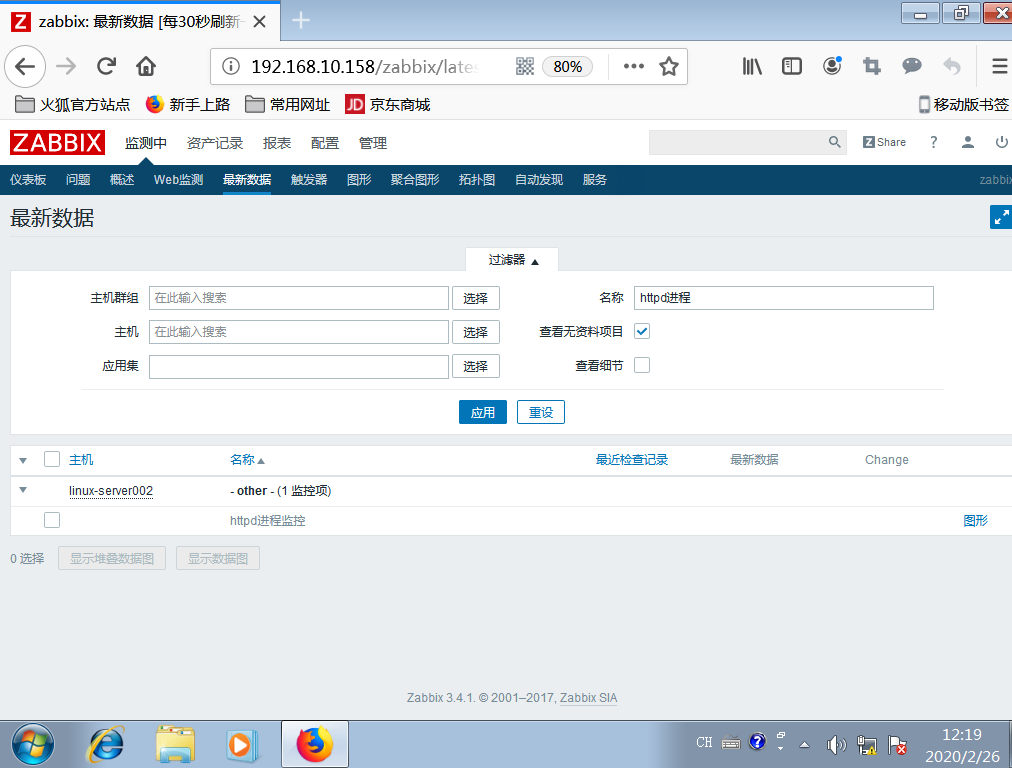The height and width of the screenshot is (768, 1012).
Task: Collapse the 过滤器 filter panel
Action: tap(513, 260)
